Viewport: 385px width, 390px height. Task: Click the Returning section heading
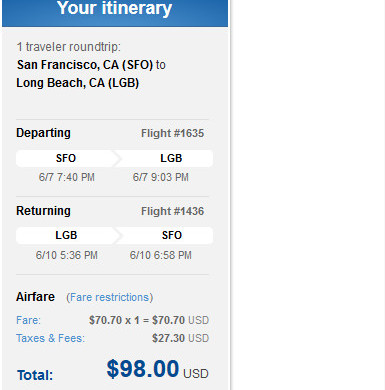click(43, 211)
